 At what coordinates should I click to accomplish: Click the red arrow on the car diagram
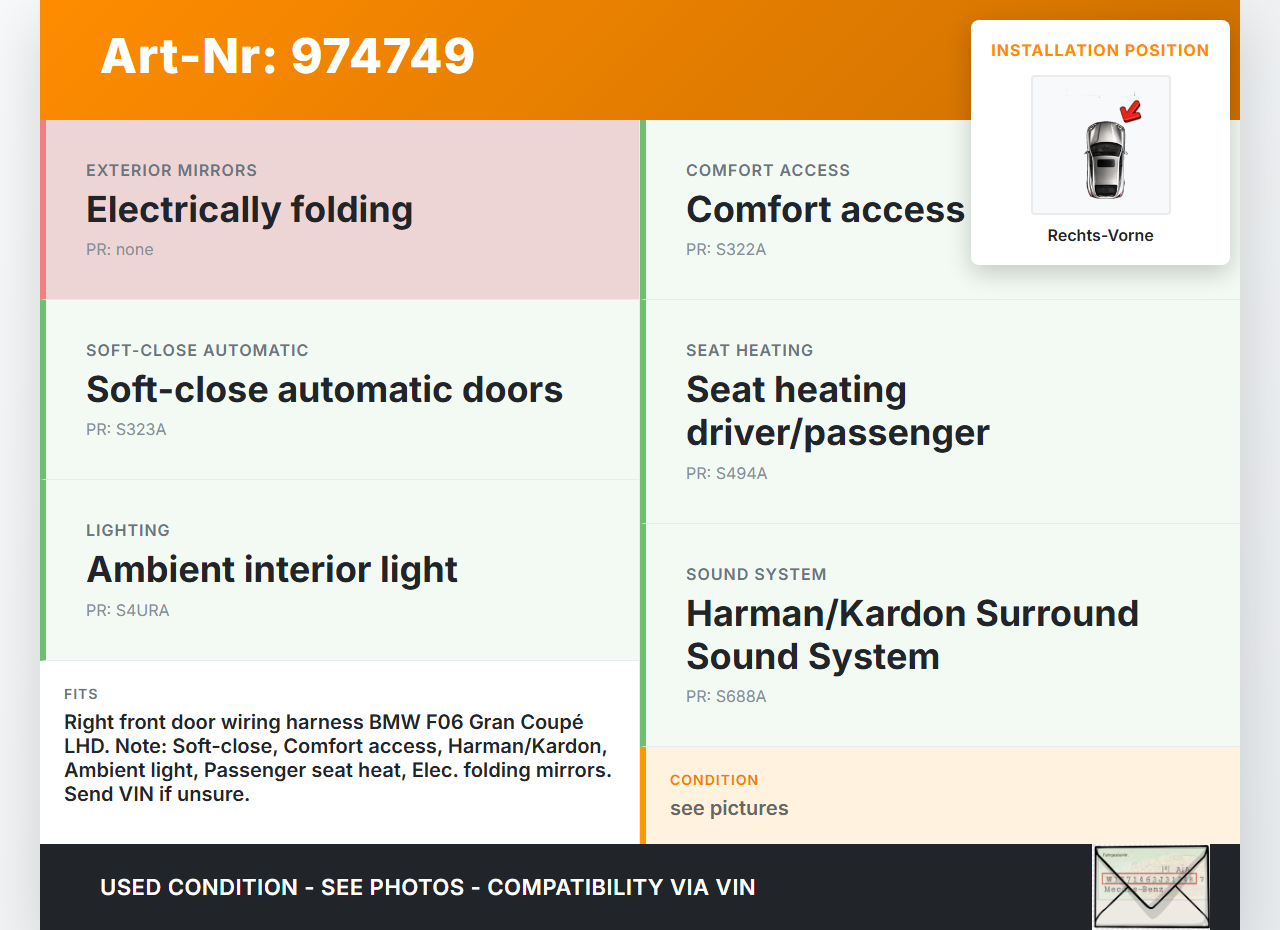1131,111
